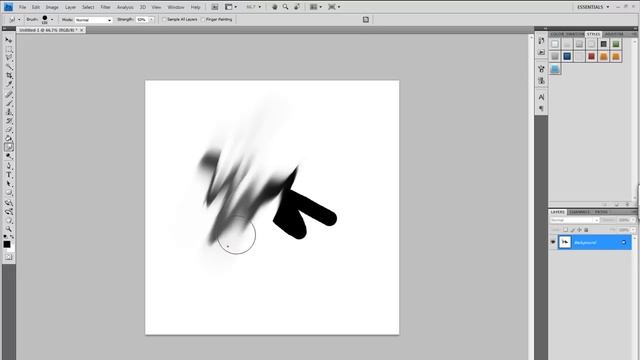Open the Character panel icon in the dock

541,97
